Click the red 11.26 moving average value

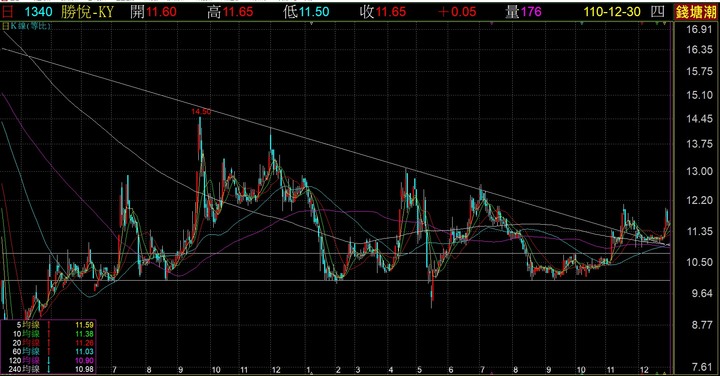pyautogui.click(x=84, y=342)
